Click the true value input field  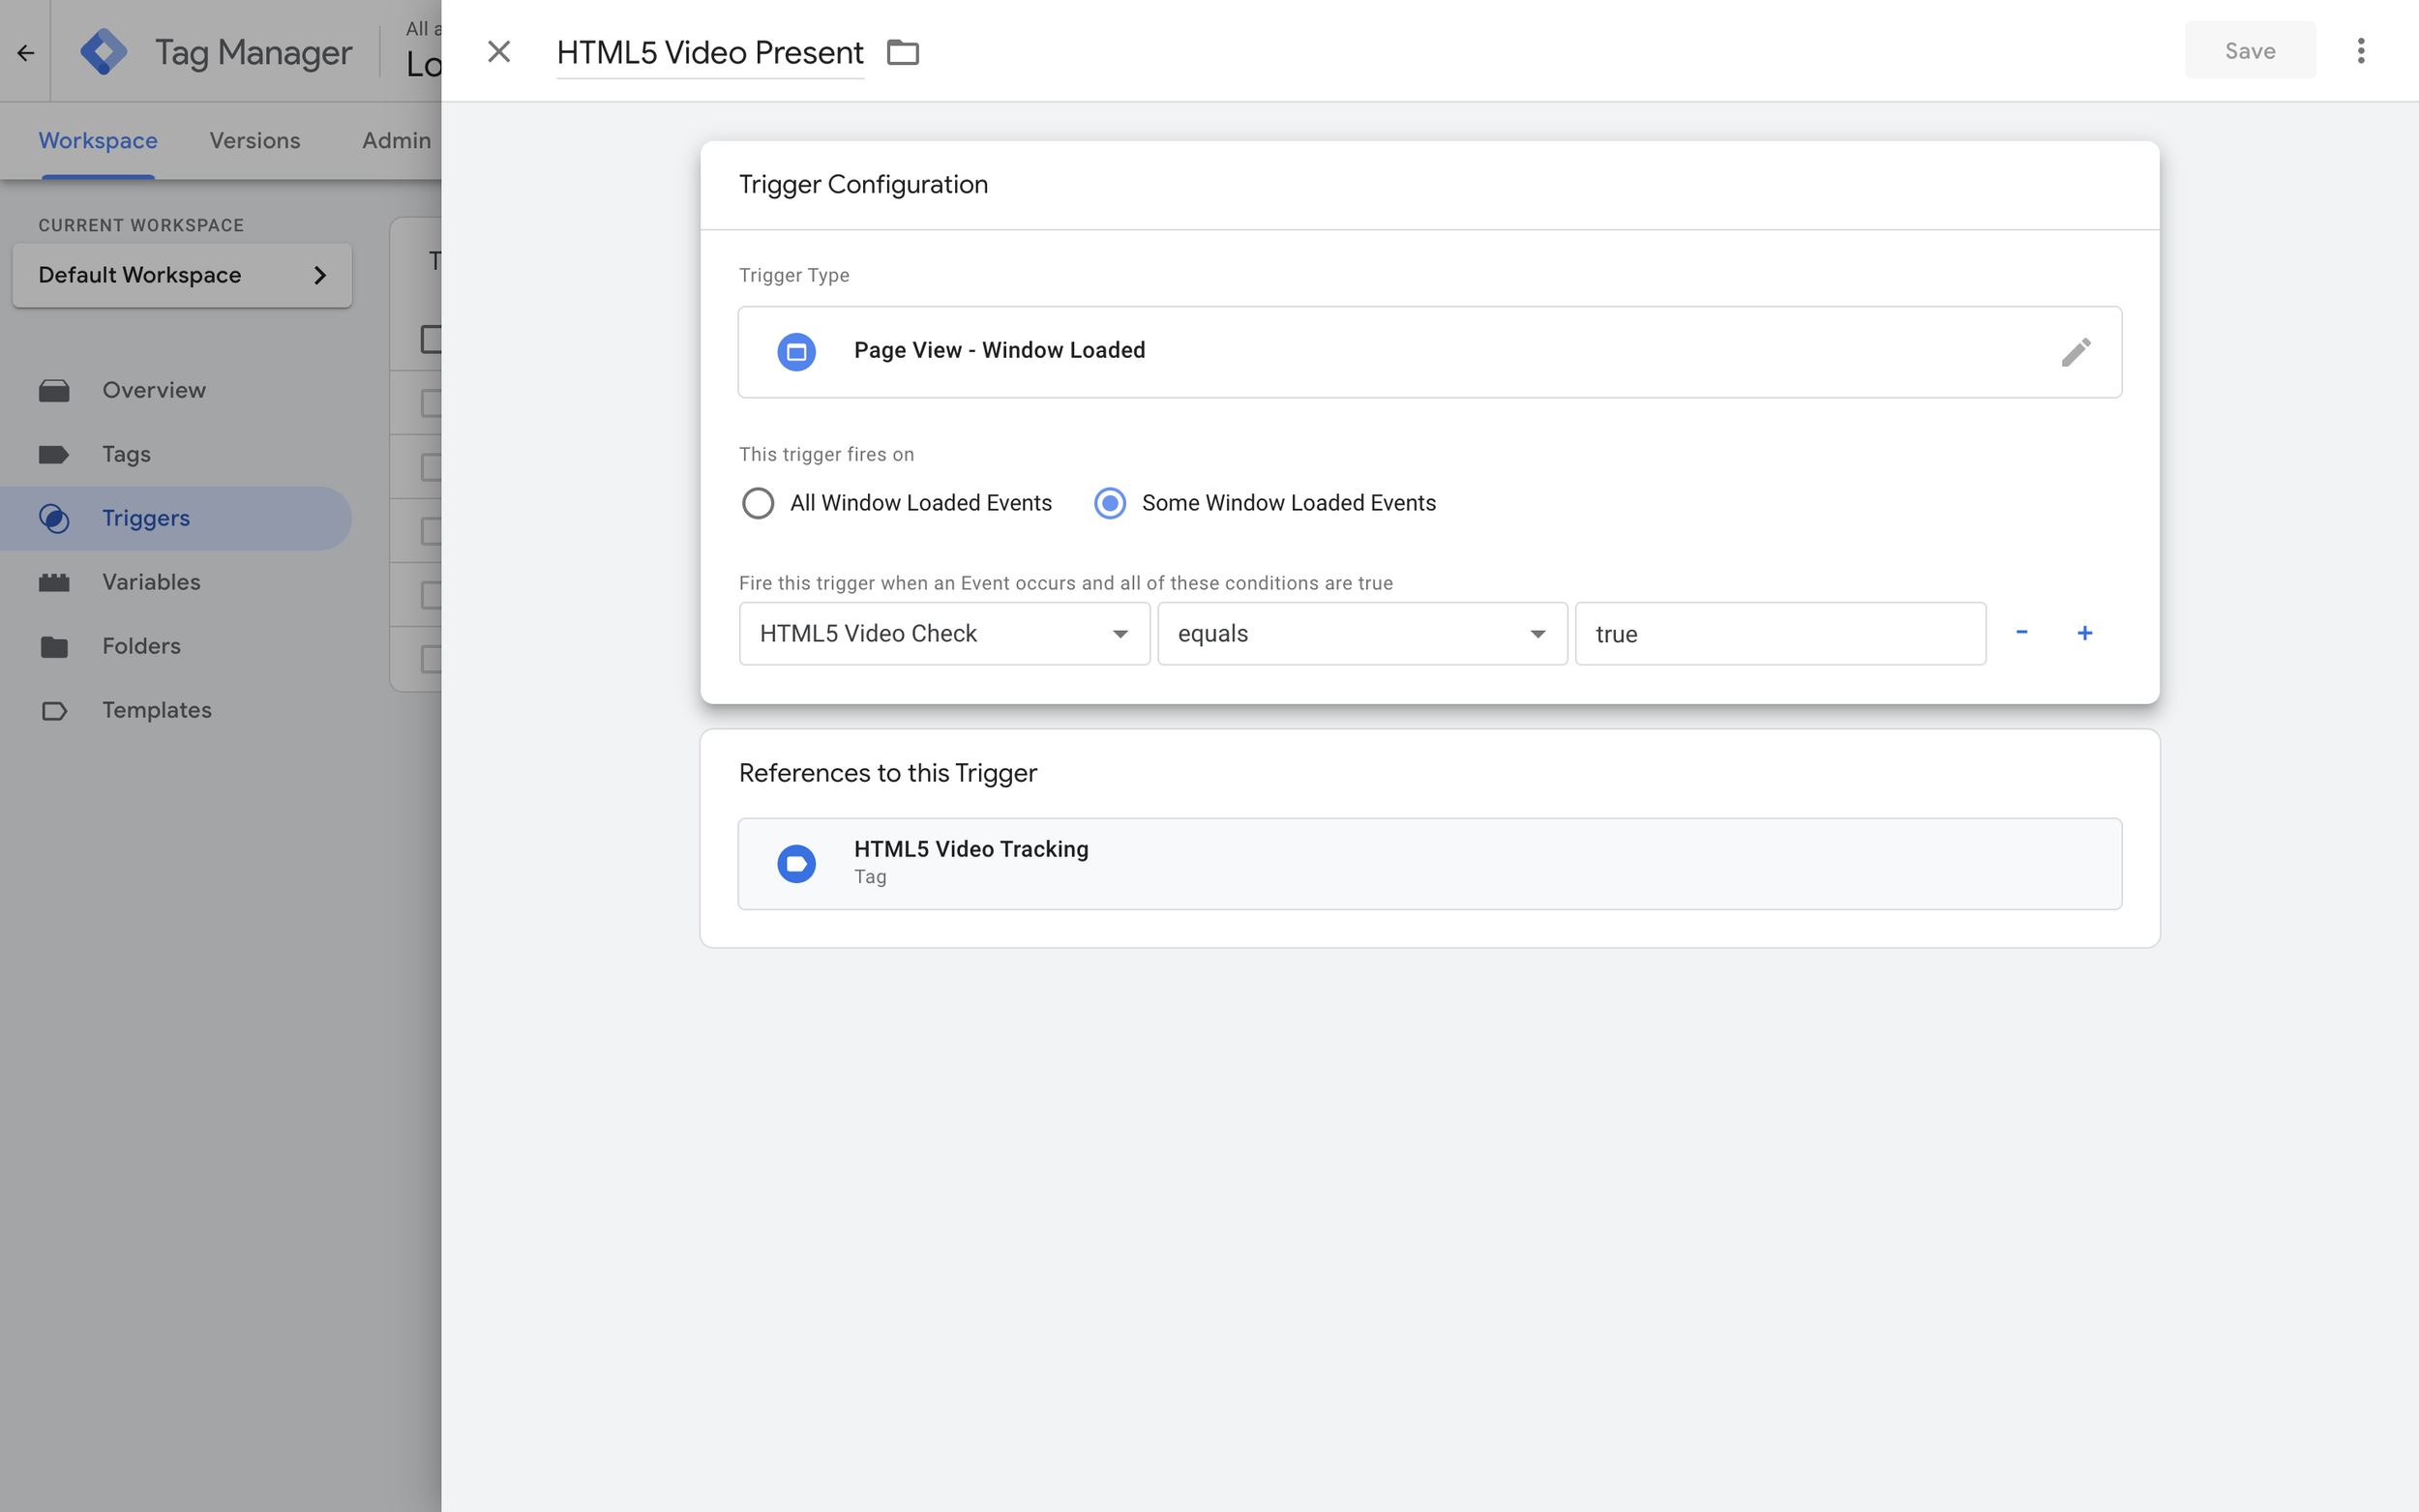pyautogui.click(x=1780, y=633)
